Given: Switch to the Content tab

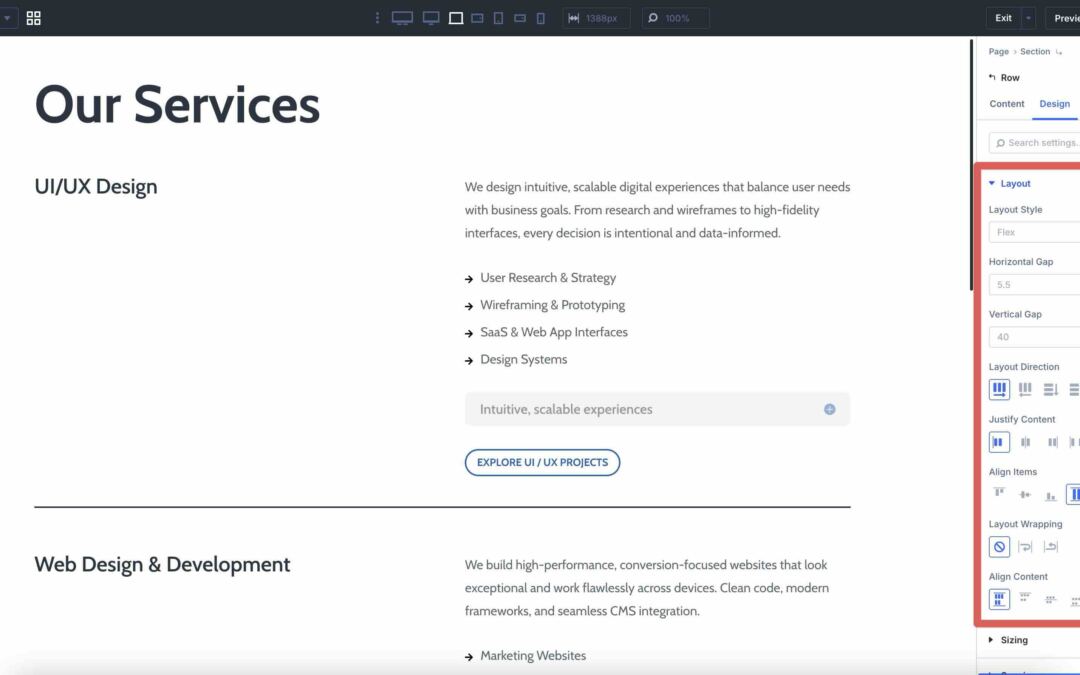Looking at the screenshot, I should point(1006,104).
